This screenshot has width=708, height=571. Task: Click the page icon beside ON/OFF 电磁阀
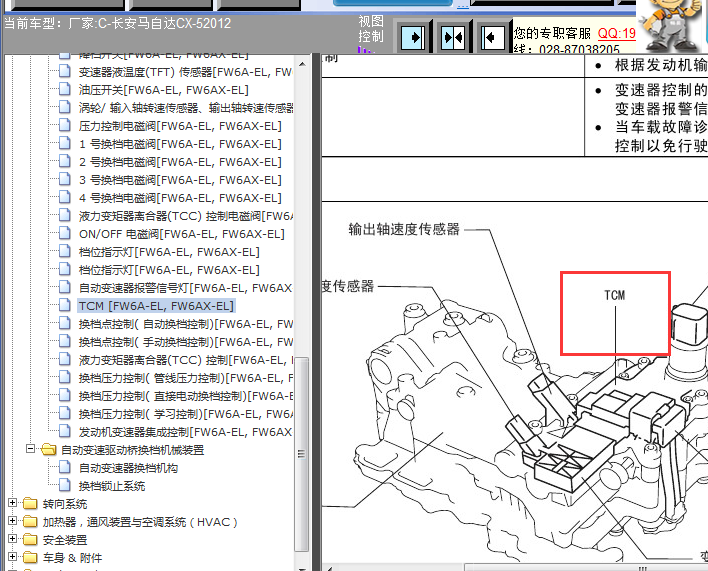tap(65, 233)
